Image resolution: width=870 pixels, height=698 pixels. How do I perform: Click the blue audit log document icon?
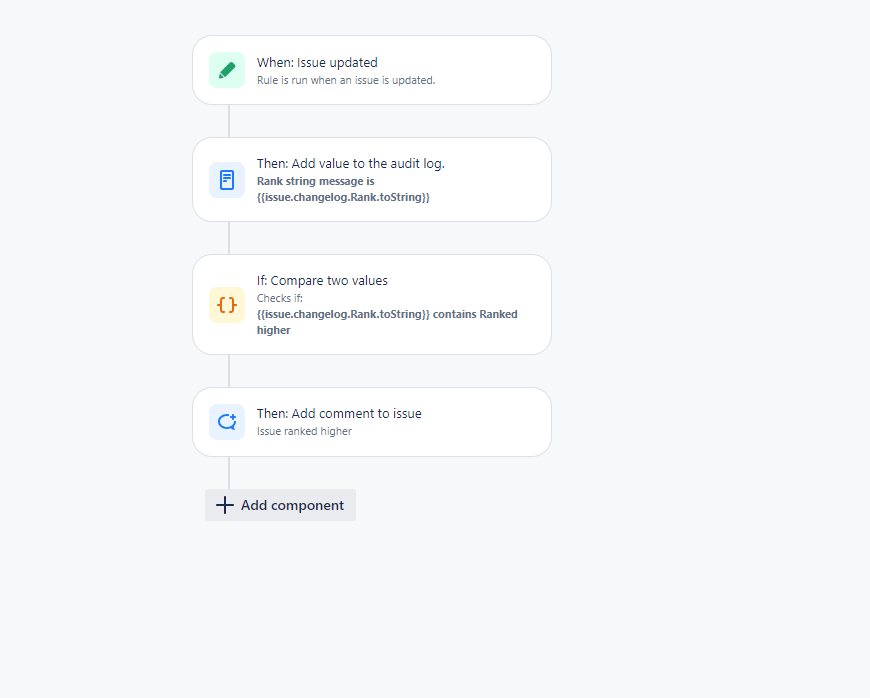[x=227, y=180]
